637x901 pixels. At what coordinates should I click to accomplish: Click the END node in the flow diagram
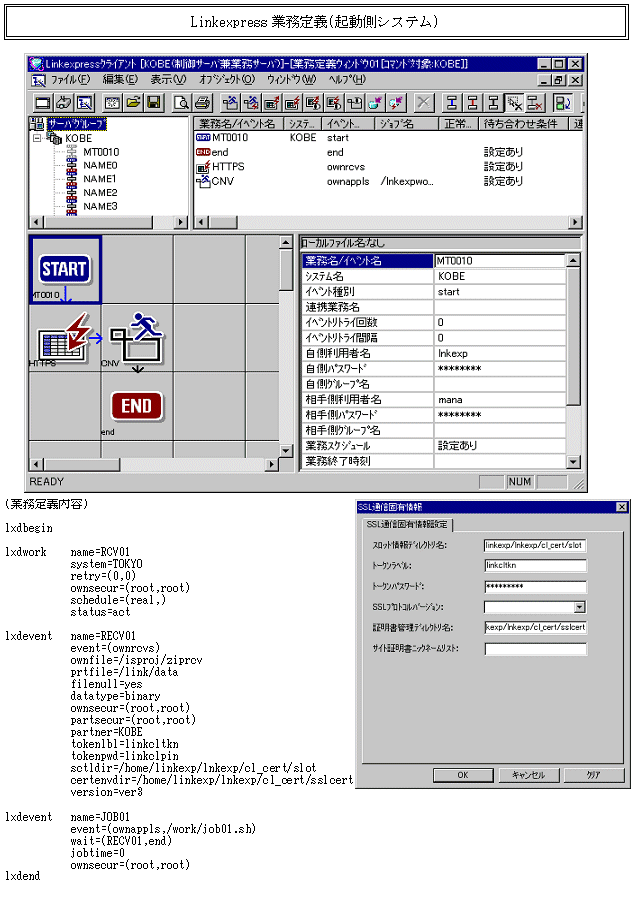[137, 406]
